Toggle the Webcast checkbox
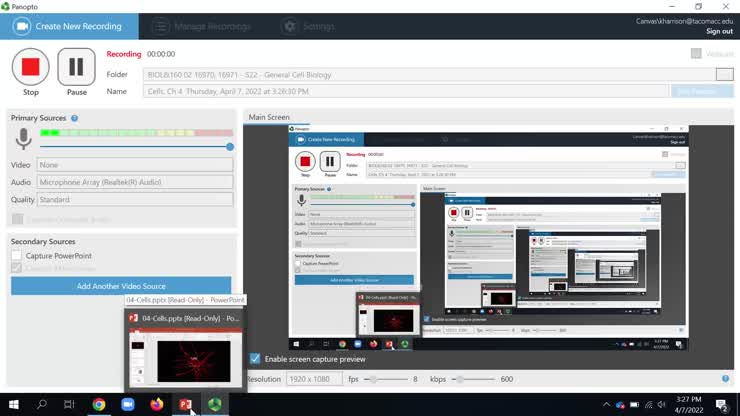 [x=696, y=54]
